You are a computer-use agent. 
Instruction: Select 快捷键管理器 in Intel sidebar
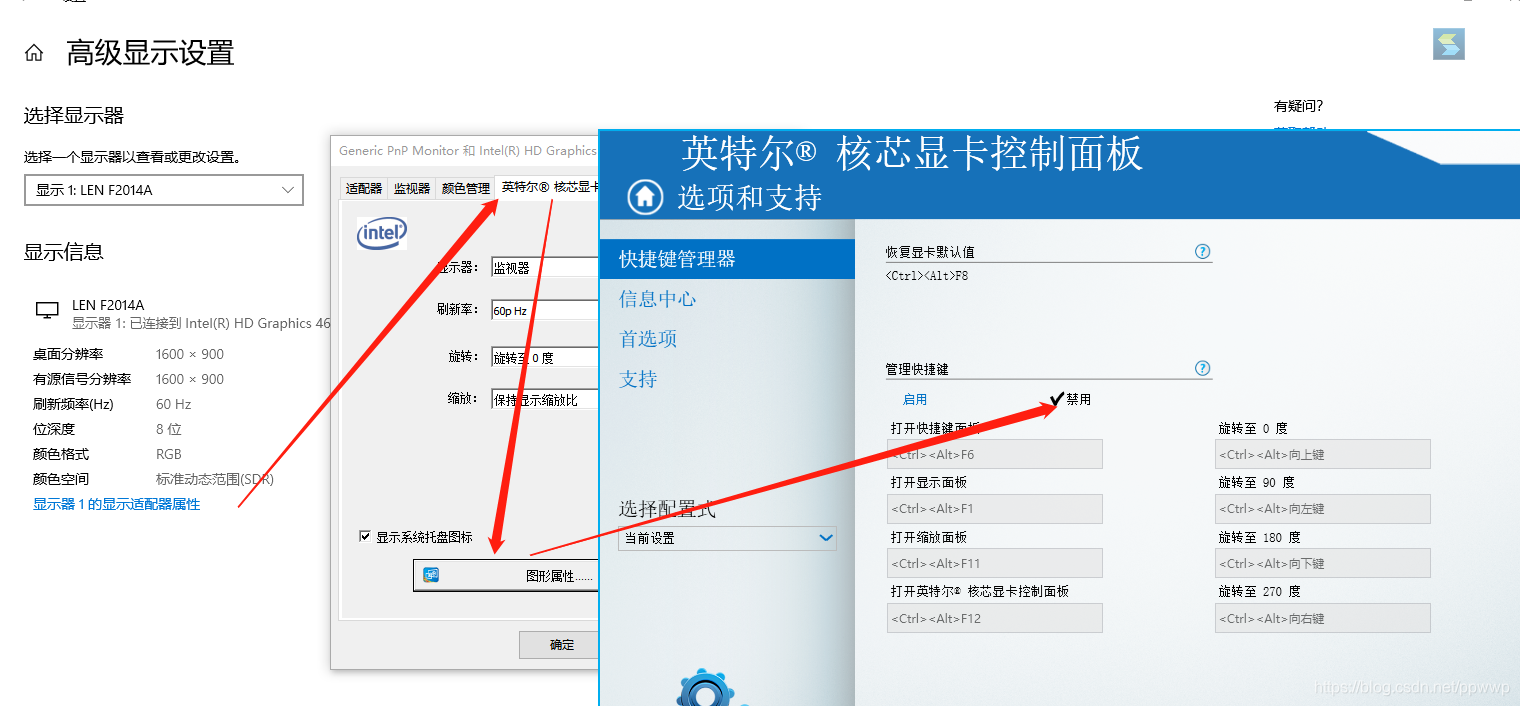point(727,259)
